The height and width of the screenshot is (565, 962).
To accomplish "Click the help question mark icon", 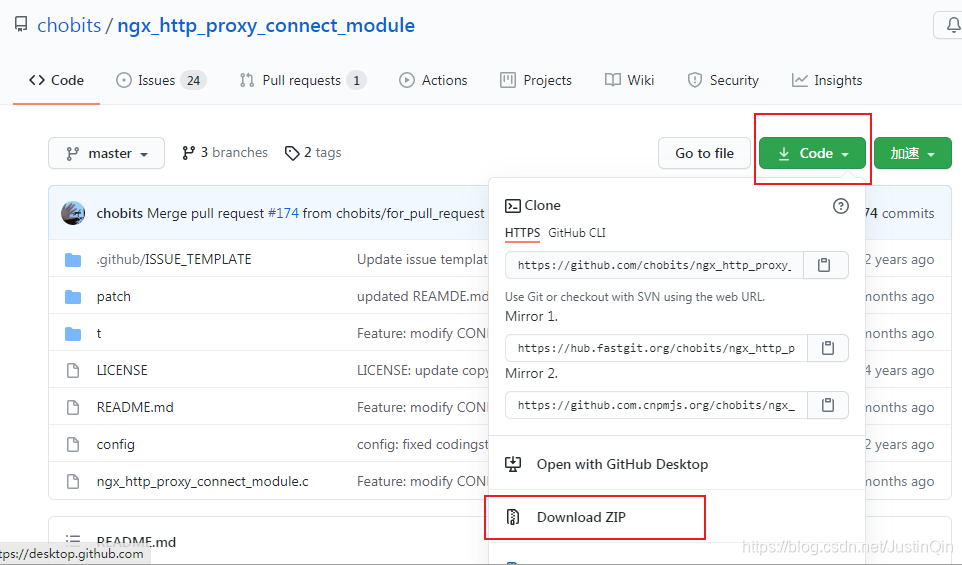I will (x=841, y=206).
